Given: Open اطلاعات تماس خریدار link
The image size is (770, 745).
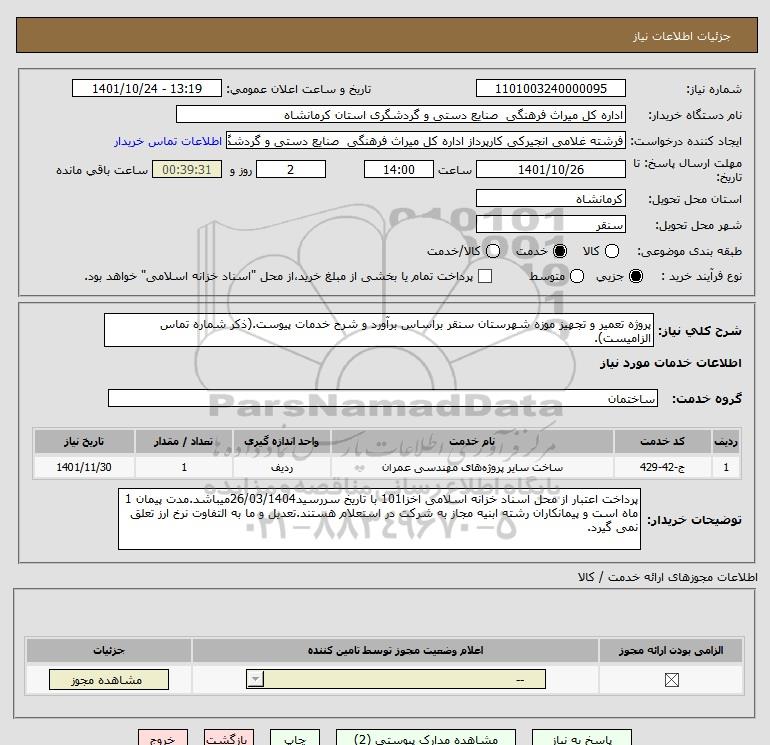Looking at the screenshot, I should (x=168, y=141).
